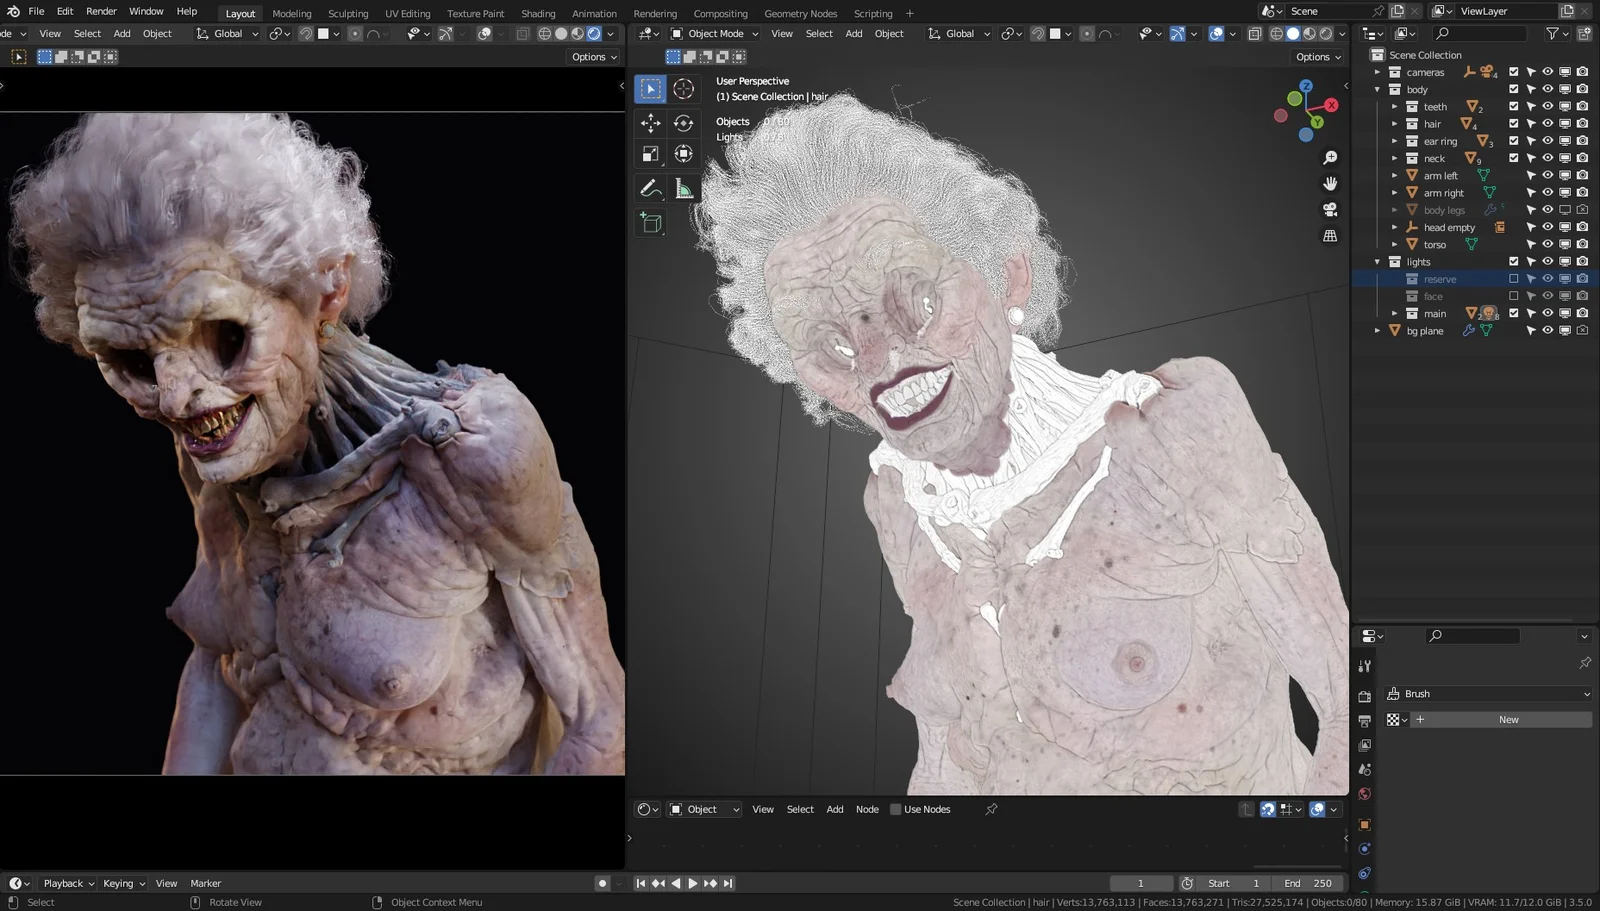The image size is (1600, 911).
Task: Select the Annotate tool
Action: pyautogui.click(x=651, y=187)
